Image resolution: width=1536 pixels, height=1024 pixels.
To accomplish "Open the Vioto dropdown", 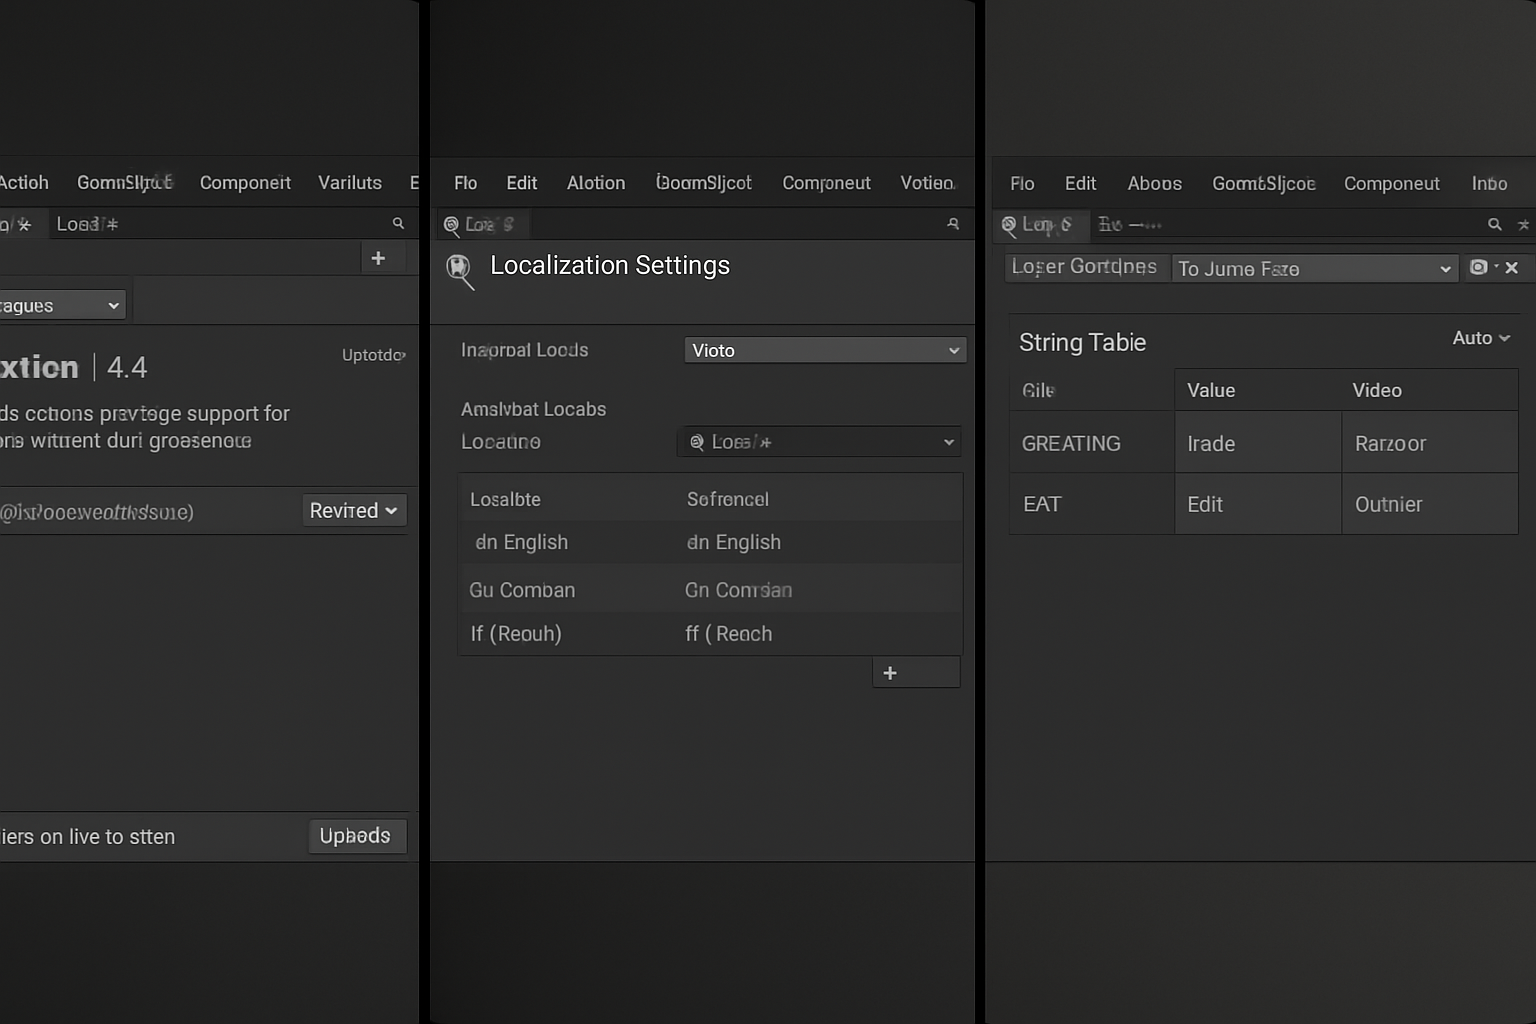I will click(824, 350).
